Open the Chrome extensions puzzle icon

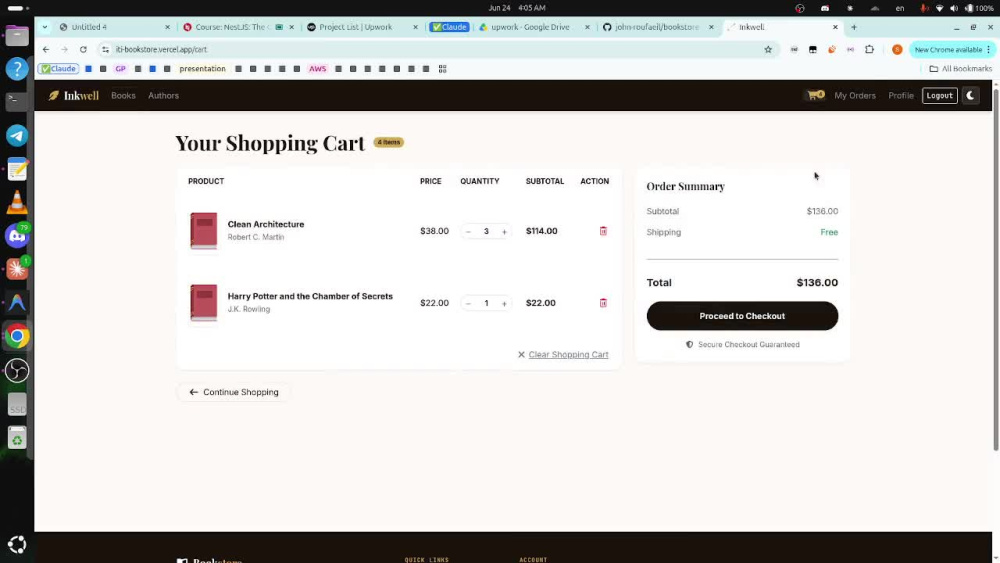point(869,49)
